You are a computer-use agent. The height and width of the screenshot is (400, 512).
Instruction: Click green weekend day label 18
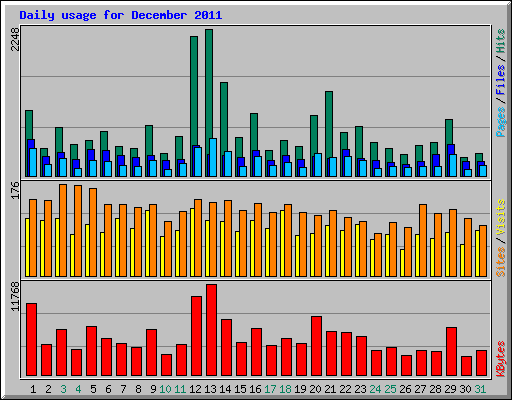pyautogui.click(x=285, y=389)
